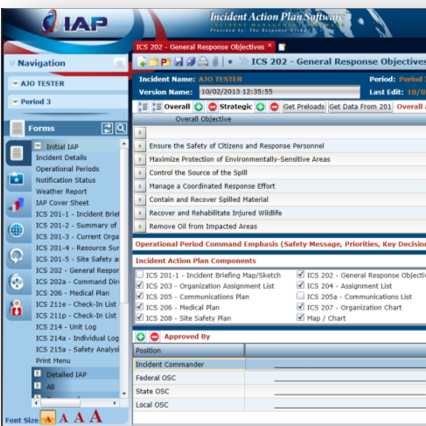426x426 pixels.
Task: Open IAP Cover Sheet in forms list
Action: click(62, 203)
